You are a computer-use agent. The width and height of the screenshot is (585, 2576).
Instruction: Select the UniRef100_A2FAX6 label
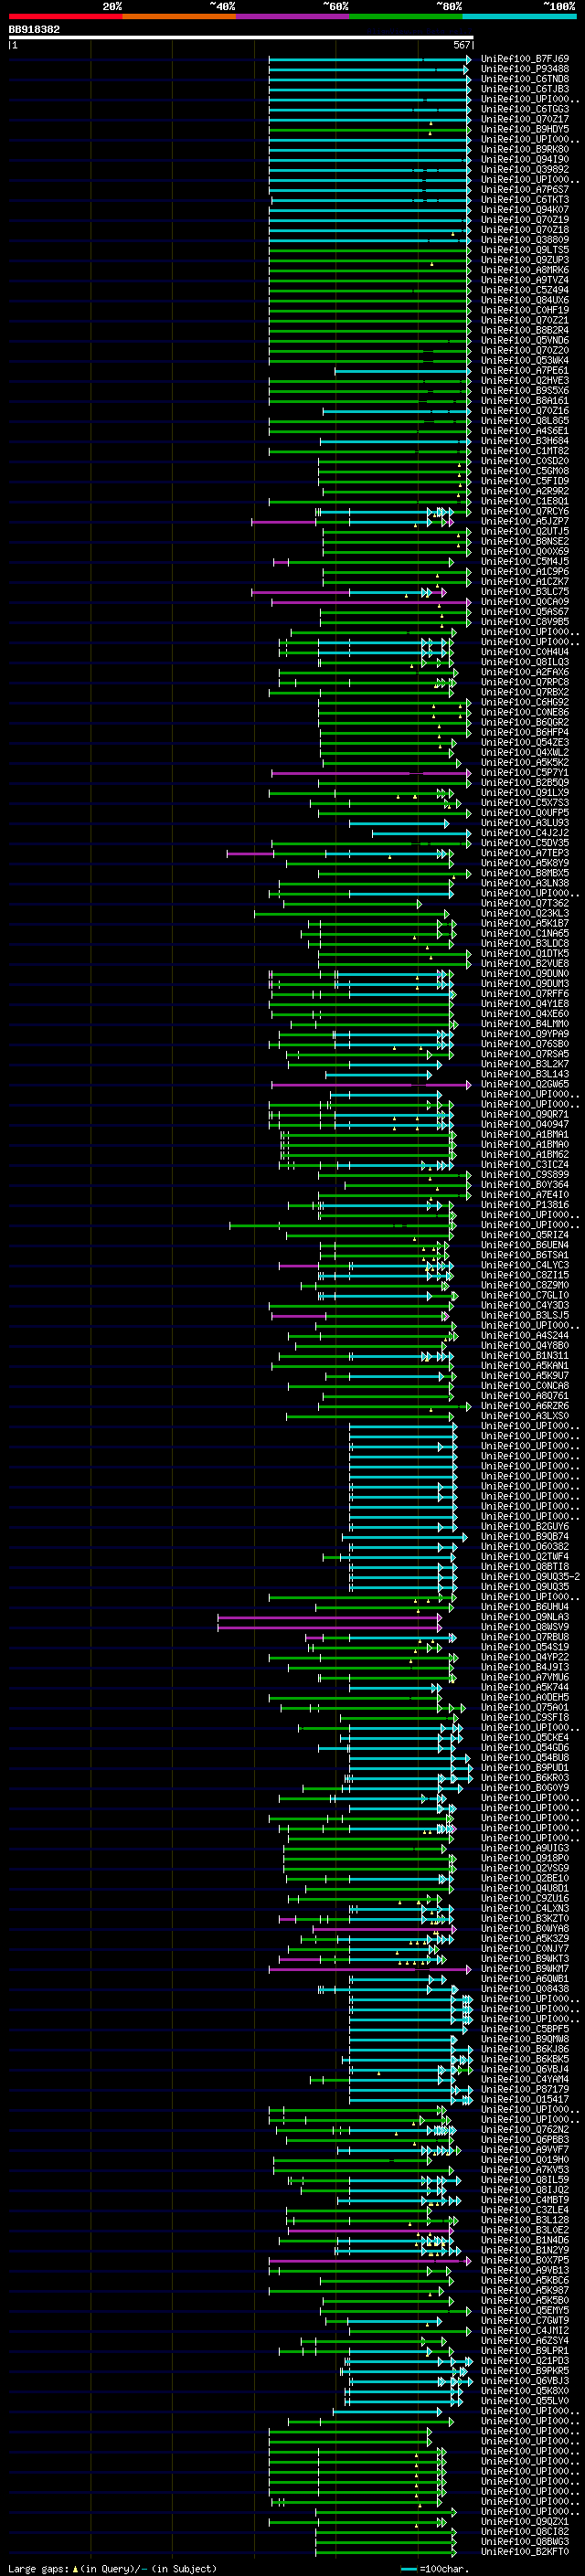(x=525, y=672)
